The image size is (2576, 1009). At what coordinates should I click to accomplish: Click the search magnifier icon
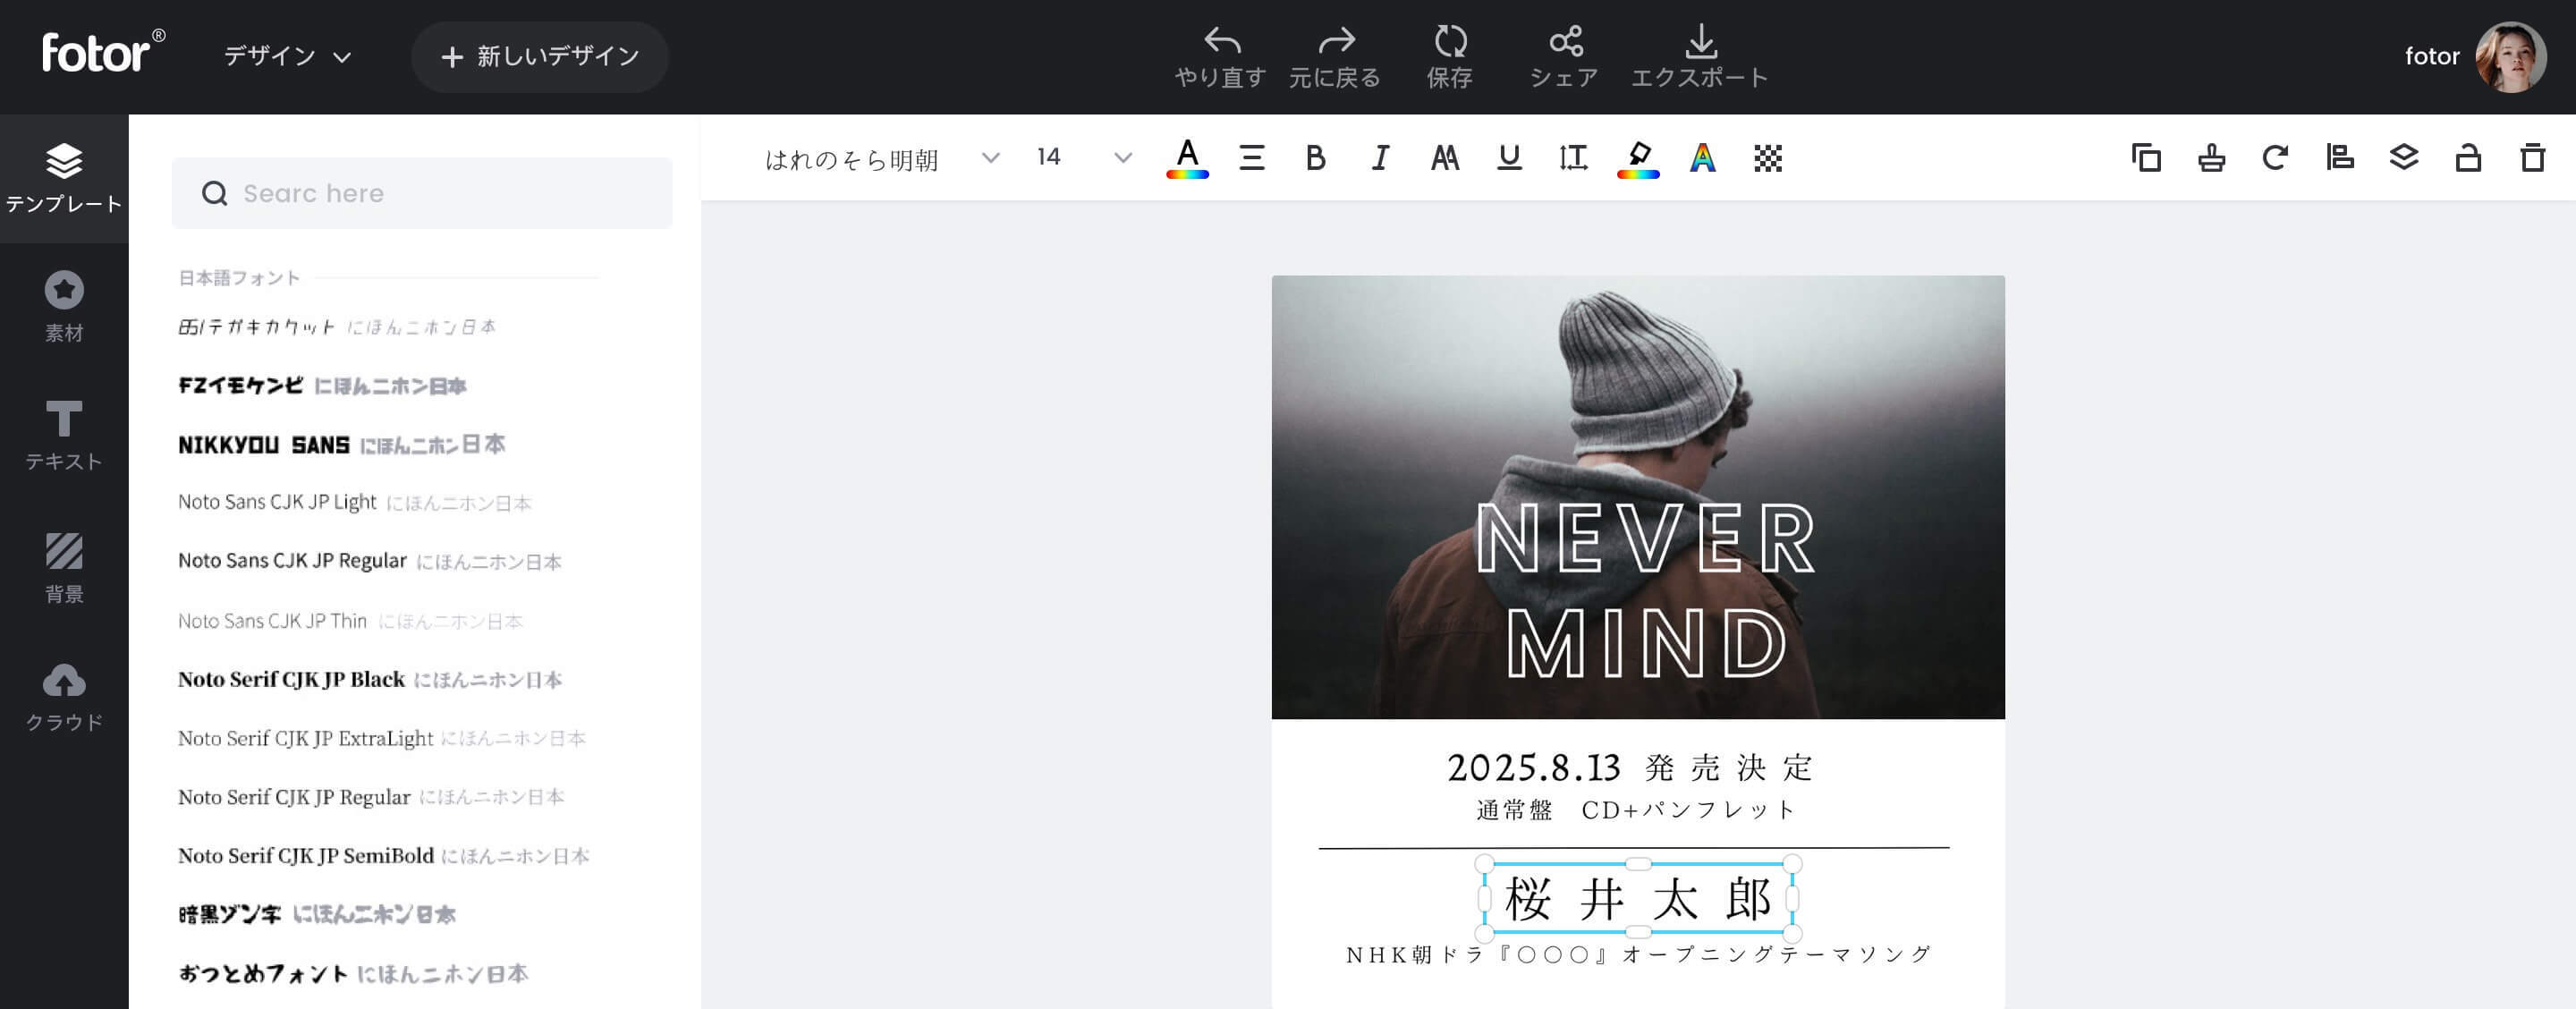(214, 193)
